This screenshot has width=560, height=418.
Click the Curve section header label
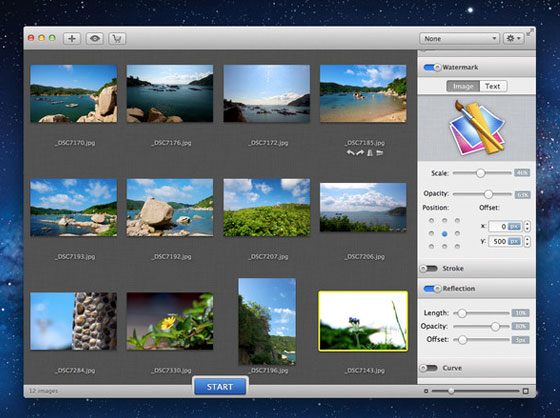tap(452, 368)
